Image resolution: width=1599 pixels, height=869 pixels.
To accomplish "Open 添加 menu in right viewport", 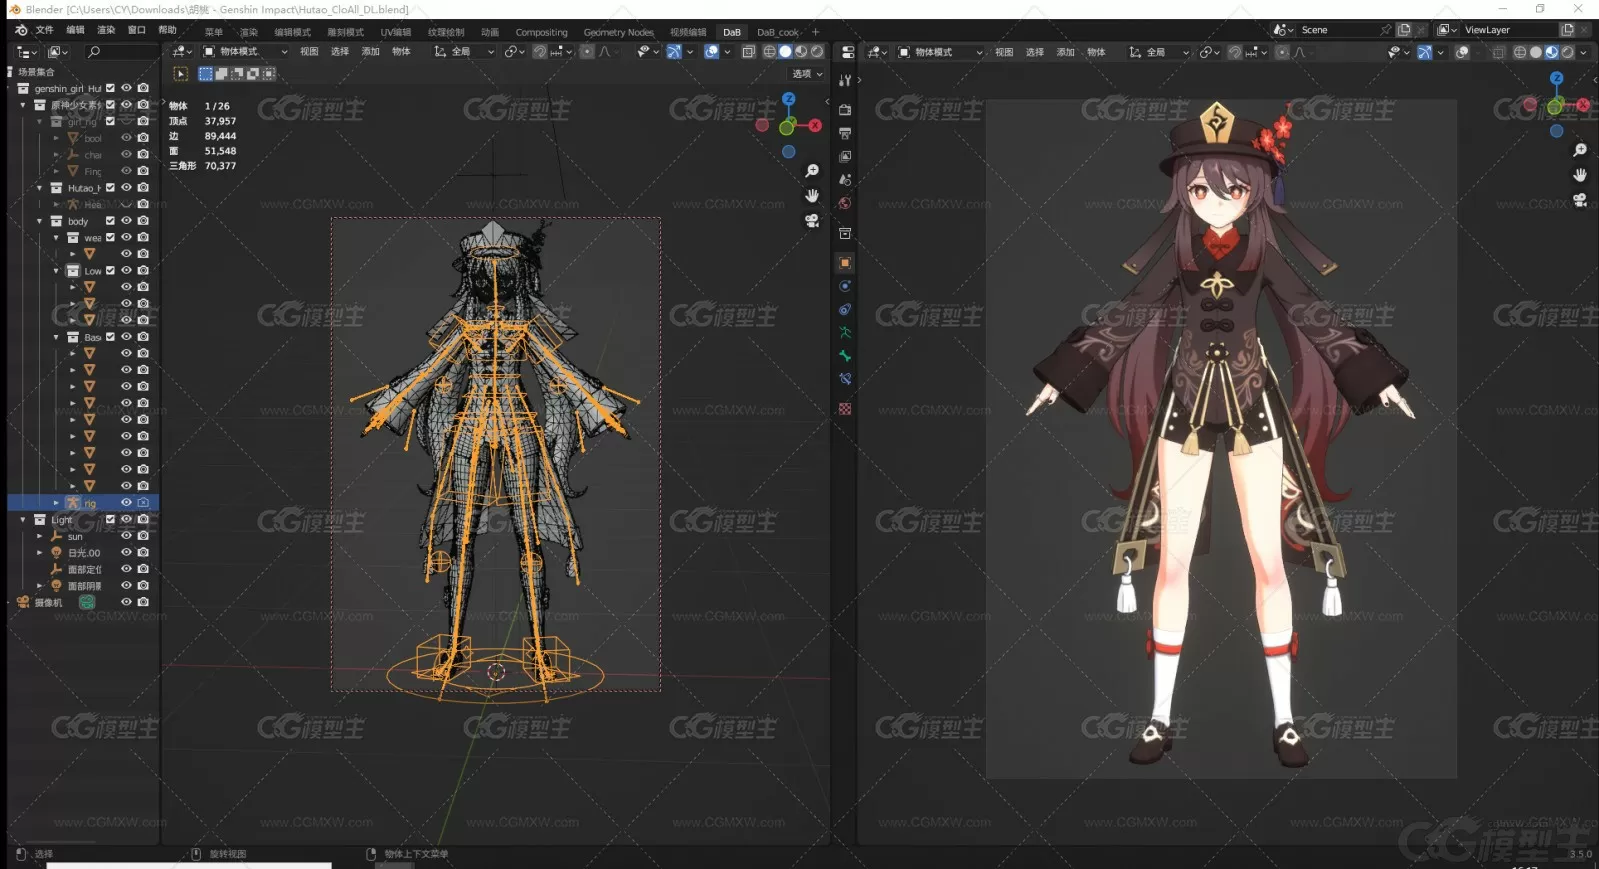I will point(1065,52).
